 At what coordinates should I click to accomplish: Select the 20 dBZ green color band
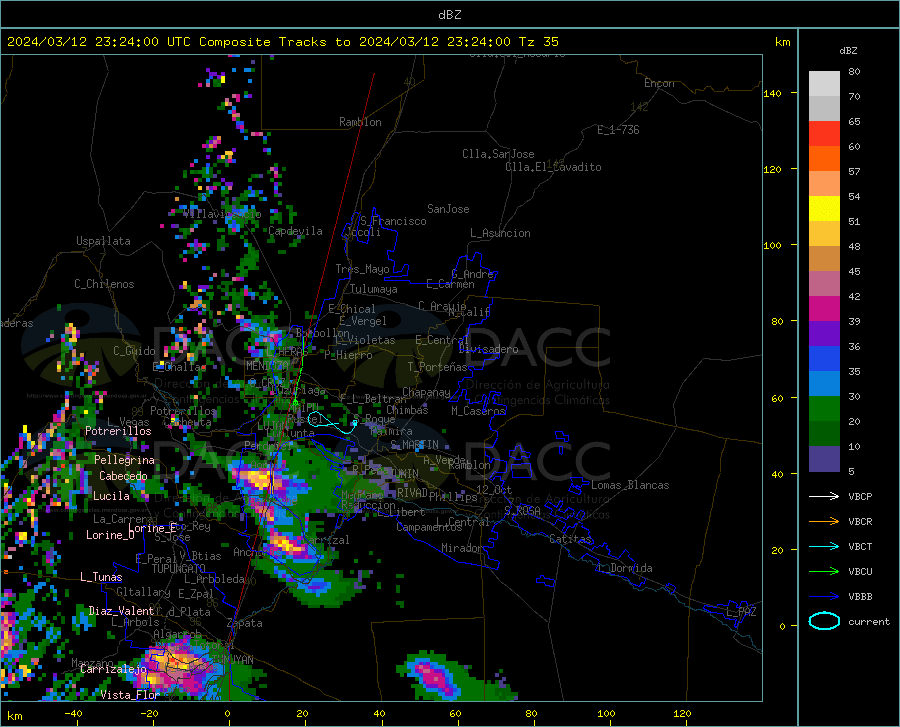tap(824, 409)
